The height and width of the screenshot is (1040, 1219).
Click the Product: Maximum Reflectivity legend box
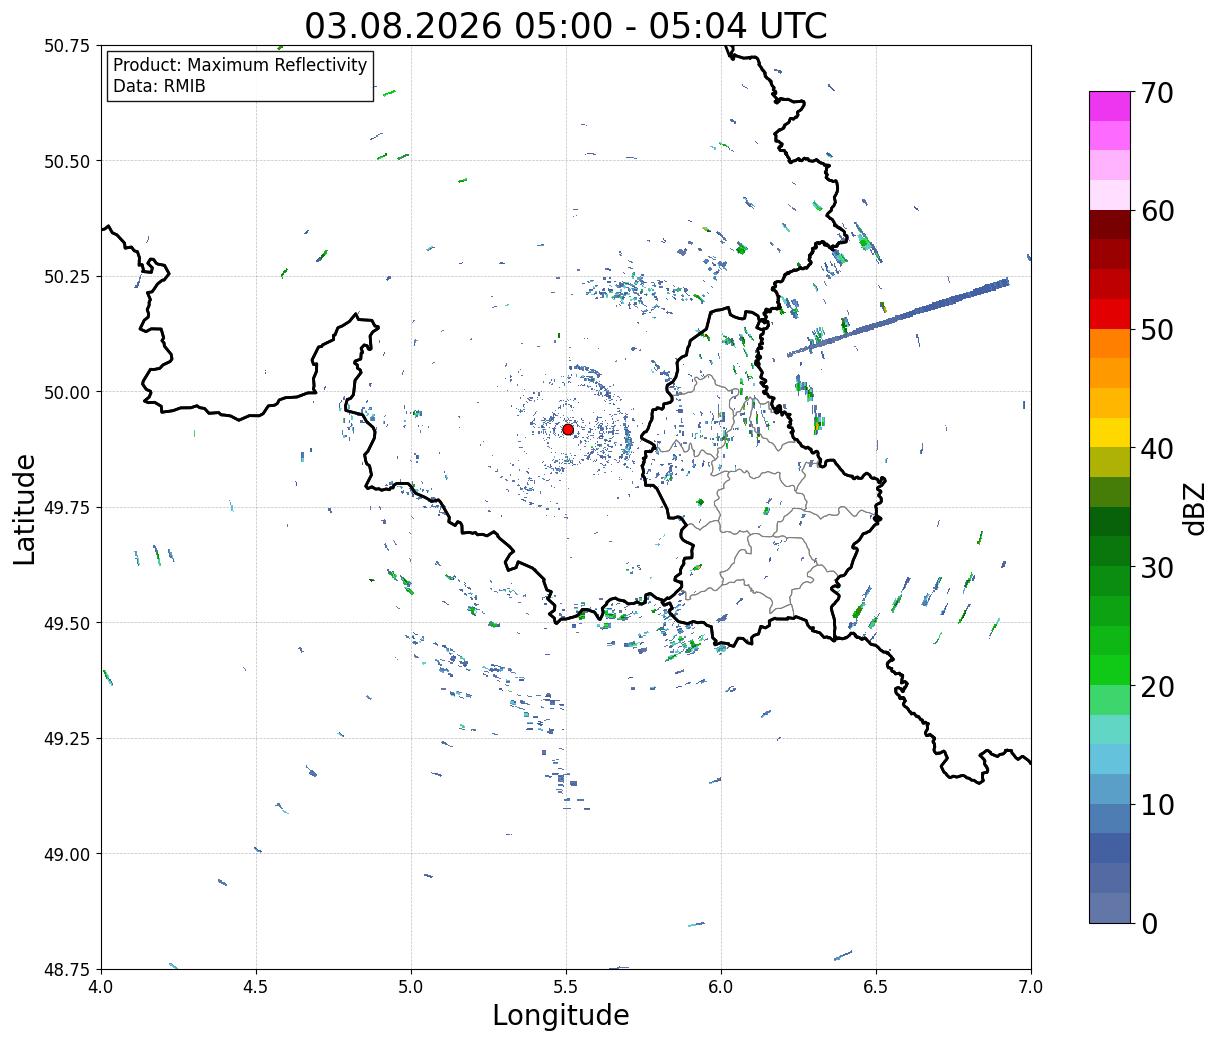pos(240,76)
